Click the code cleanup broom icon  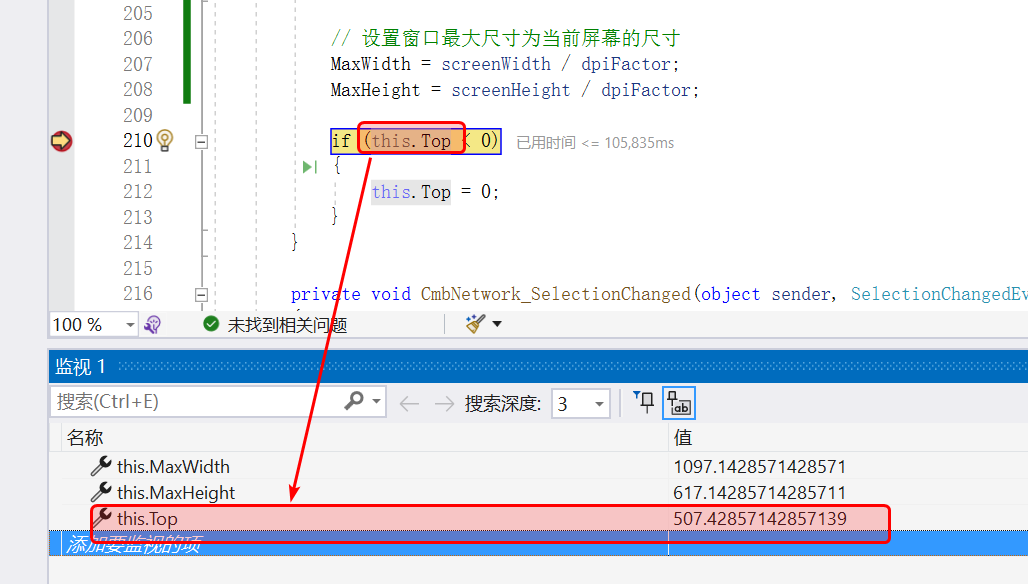click(x=474, y=324)
